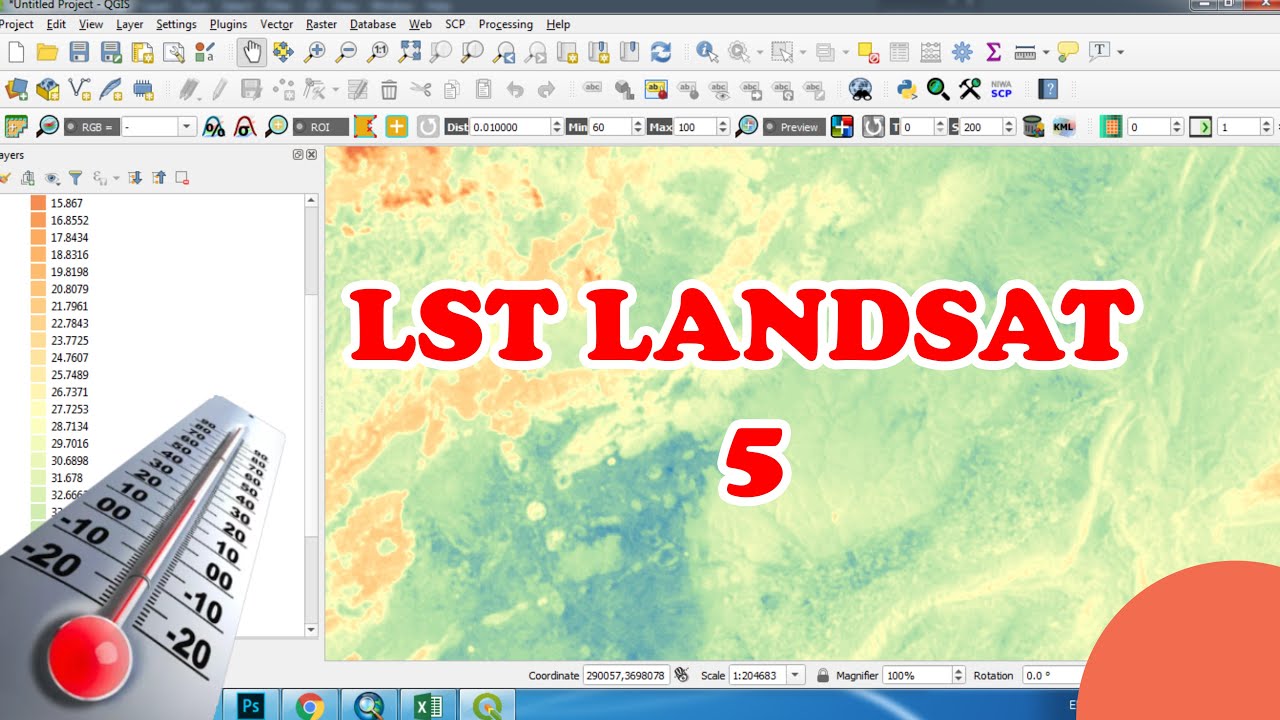Image resolution: width=1280 pixels, height=720 pixels.
Task: Click the Zoom Full extent icon
Action: [x=409, y=51]
